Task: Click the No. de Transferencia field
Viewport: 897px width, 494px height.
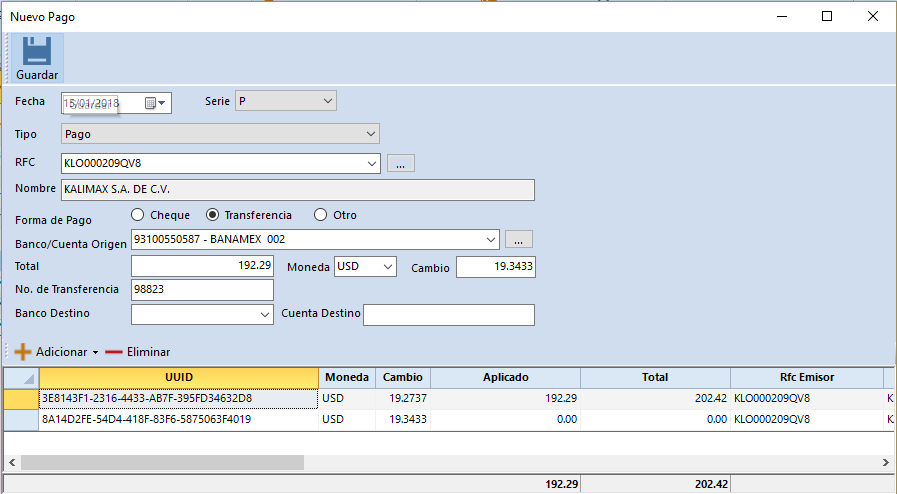Action: 202,290
